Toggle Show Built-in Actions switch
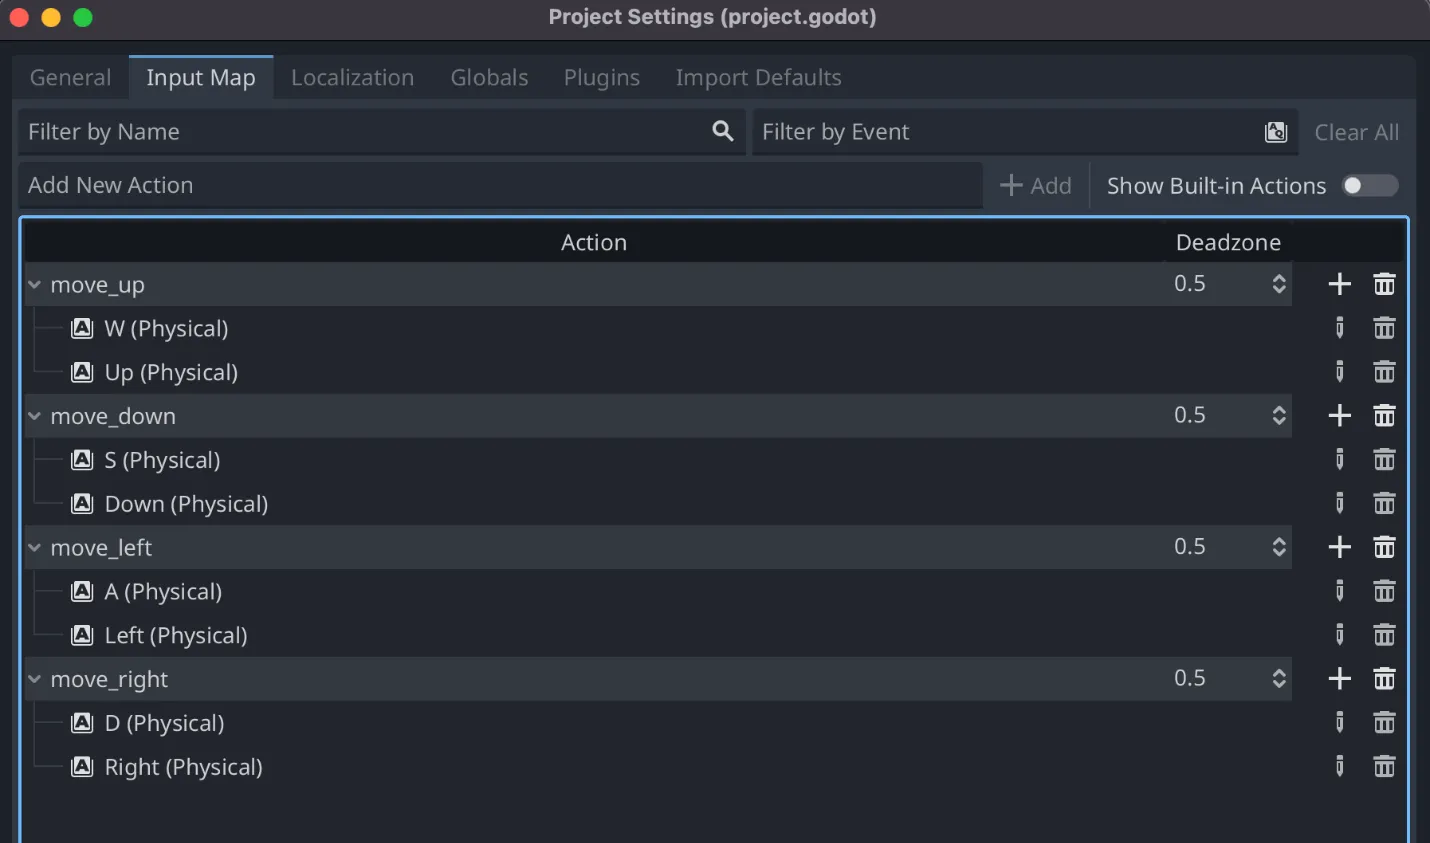This screenshot has width=1430, height=843. 1369,186
